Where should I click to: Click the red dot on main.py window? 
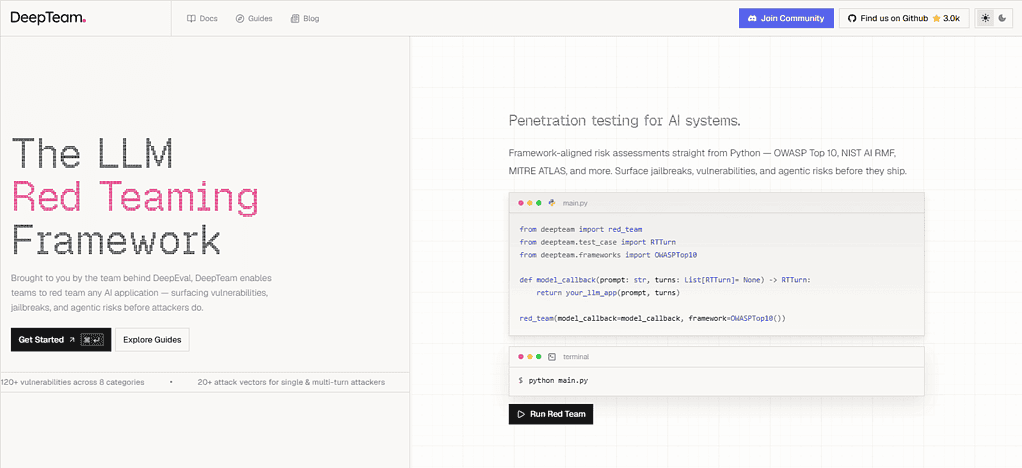pos(521,203)
